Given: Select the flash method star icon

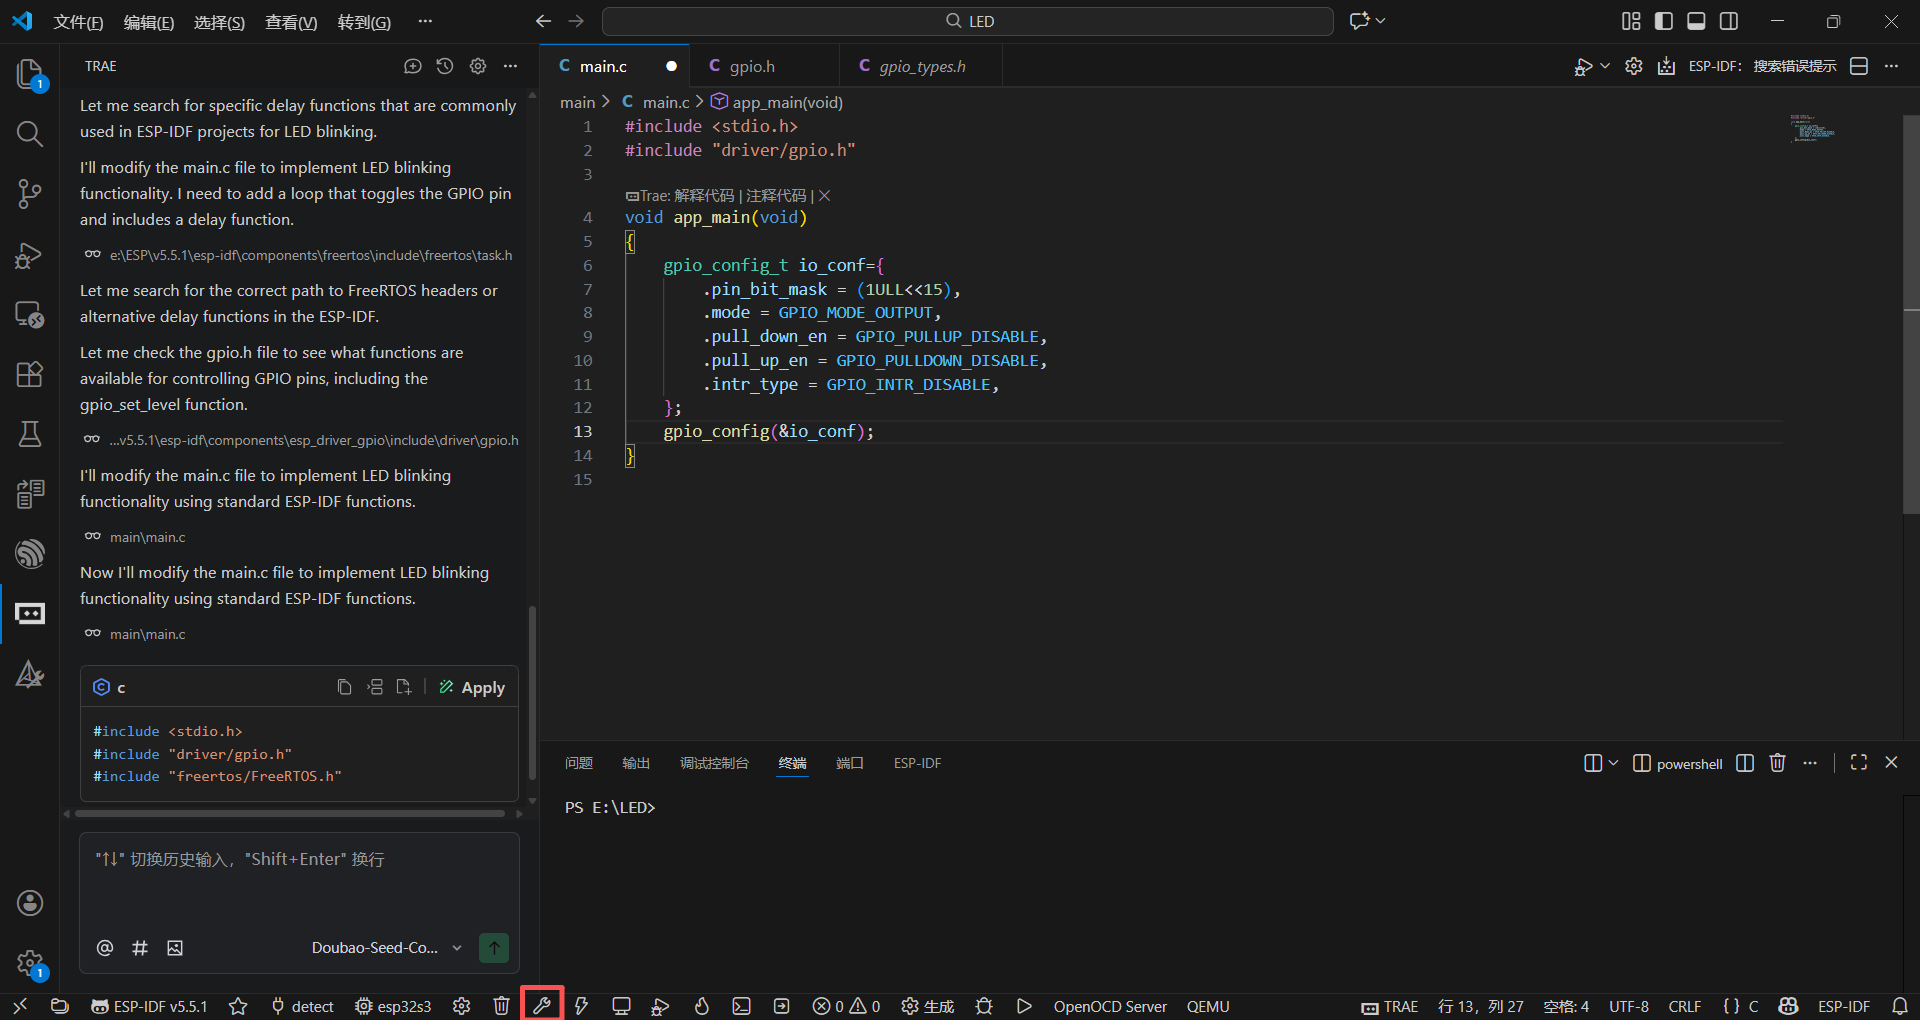Looking at the screenshot, I should pyautogui.click(x=238, y=1006).
